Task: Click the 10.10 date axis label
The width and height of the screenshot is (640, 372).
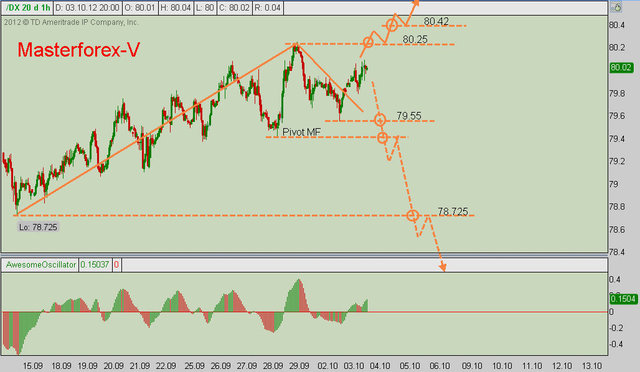Action: [502, 366]
